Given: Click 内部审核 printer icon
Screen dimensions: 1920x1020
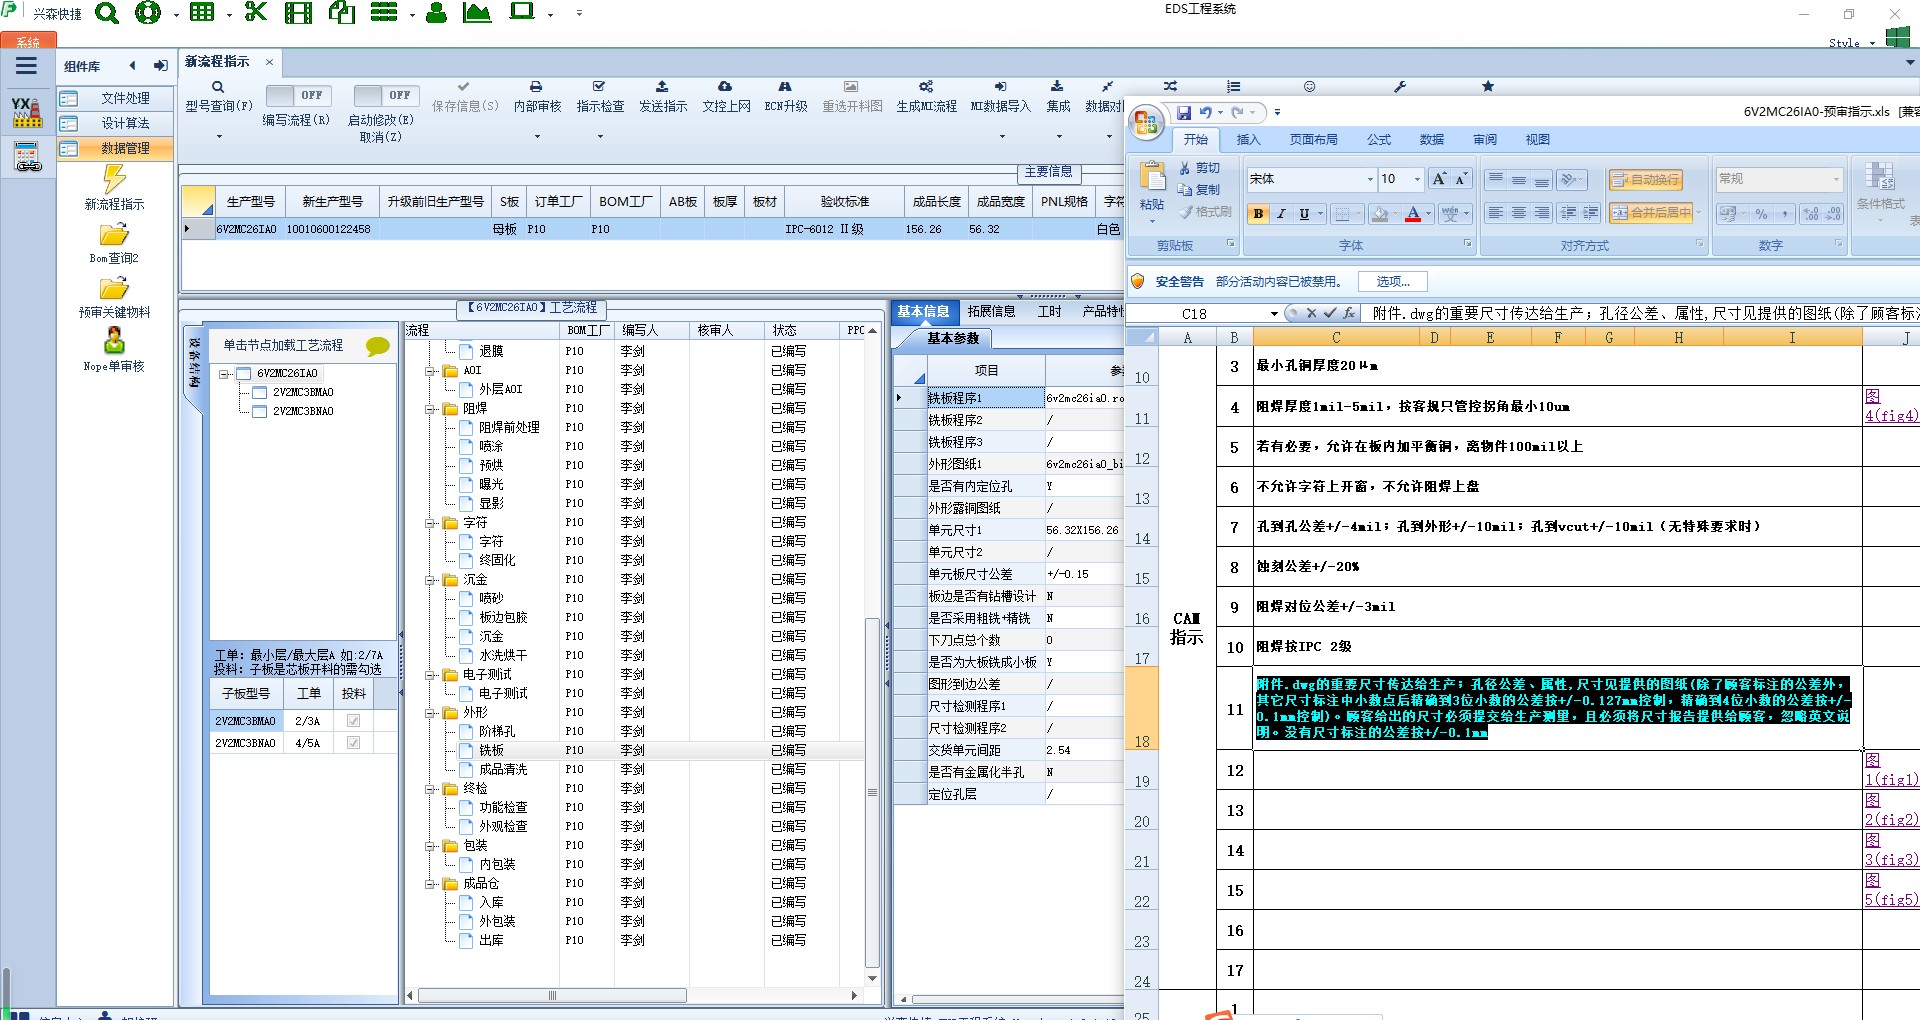Looking at the screenshot, I should (x=536, y=87).
